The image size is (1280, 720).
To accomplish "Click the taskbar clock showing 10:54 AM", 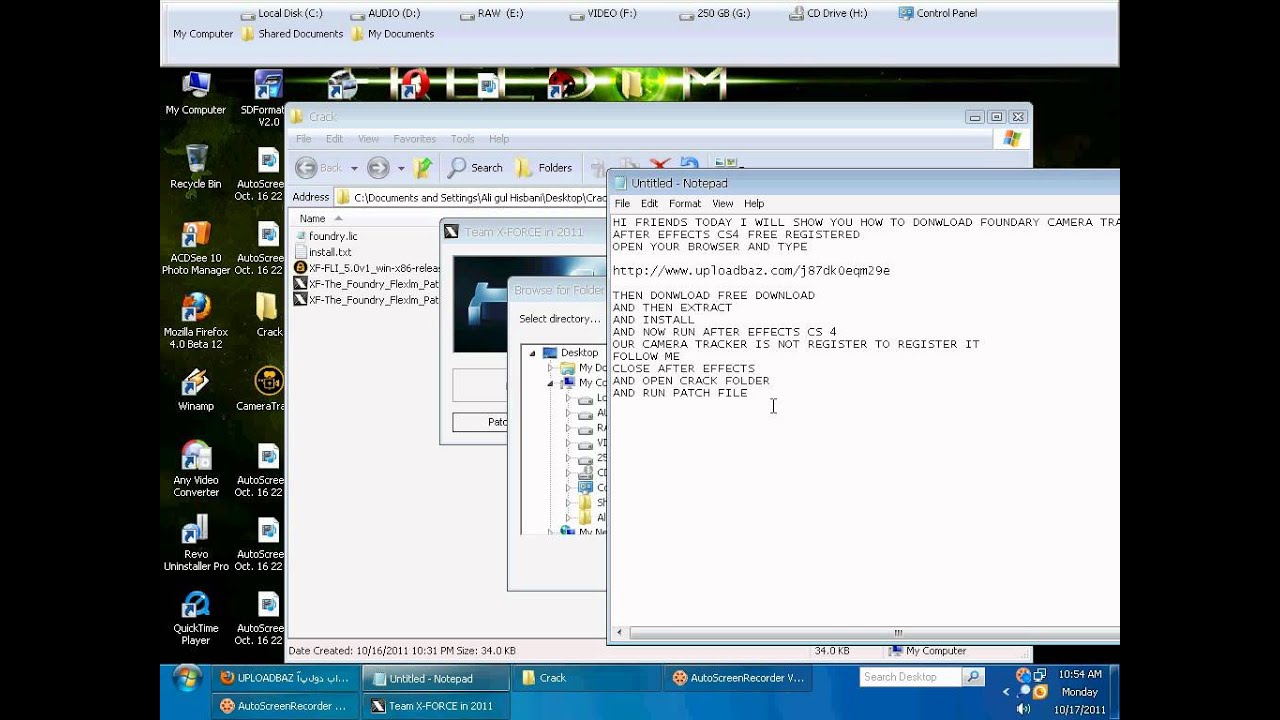I will [x=1079, y=674].
